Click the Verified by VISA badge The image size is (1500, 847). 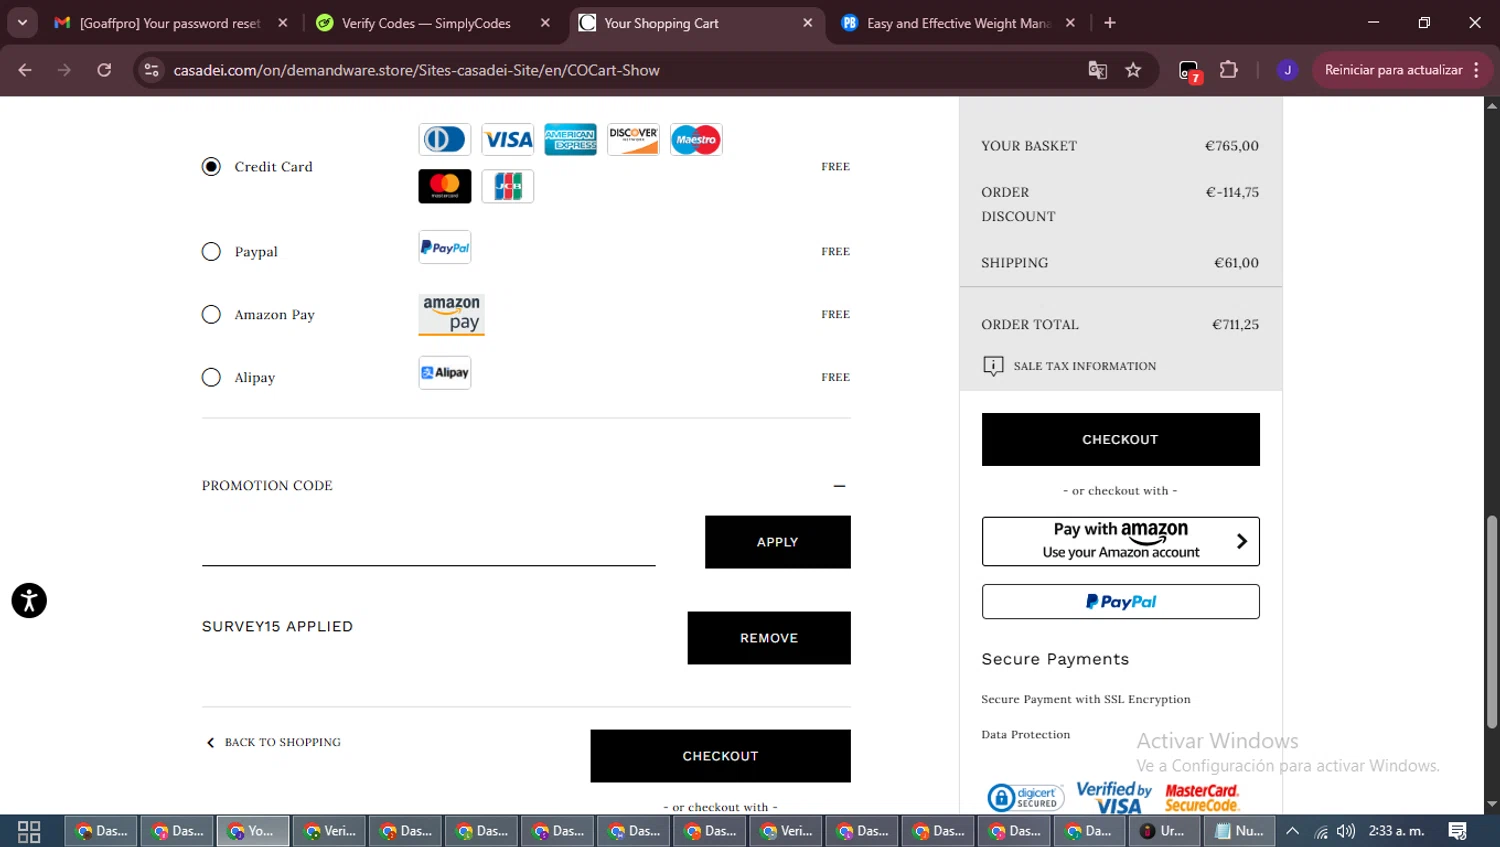[x=1114, y=797]
